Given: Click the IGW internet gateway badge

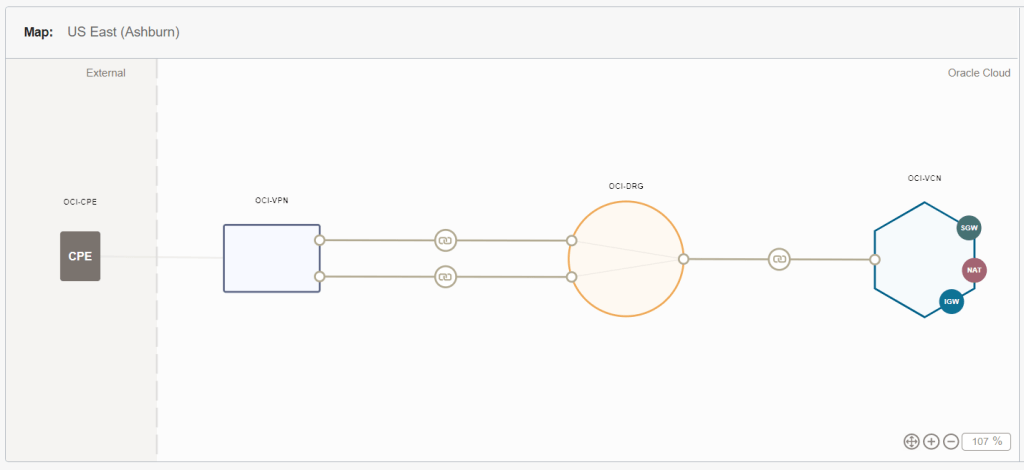Looking at the screenshot, I should click(x=951, y=301).
